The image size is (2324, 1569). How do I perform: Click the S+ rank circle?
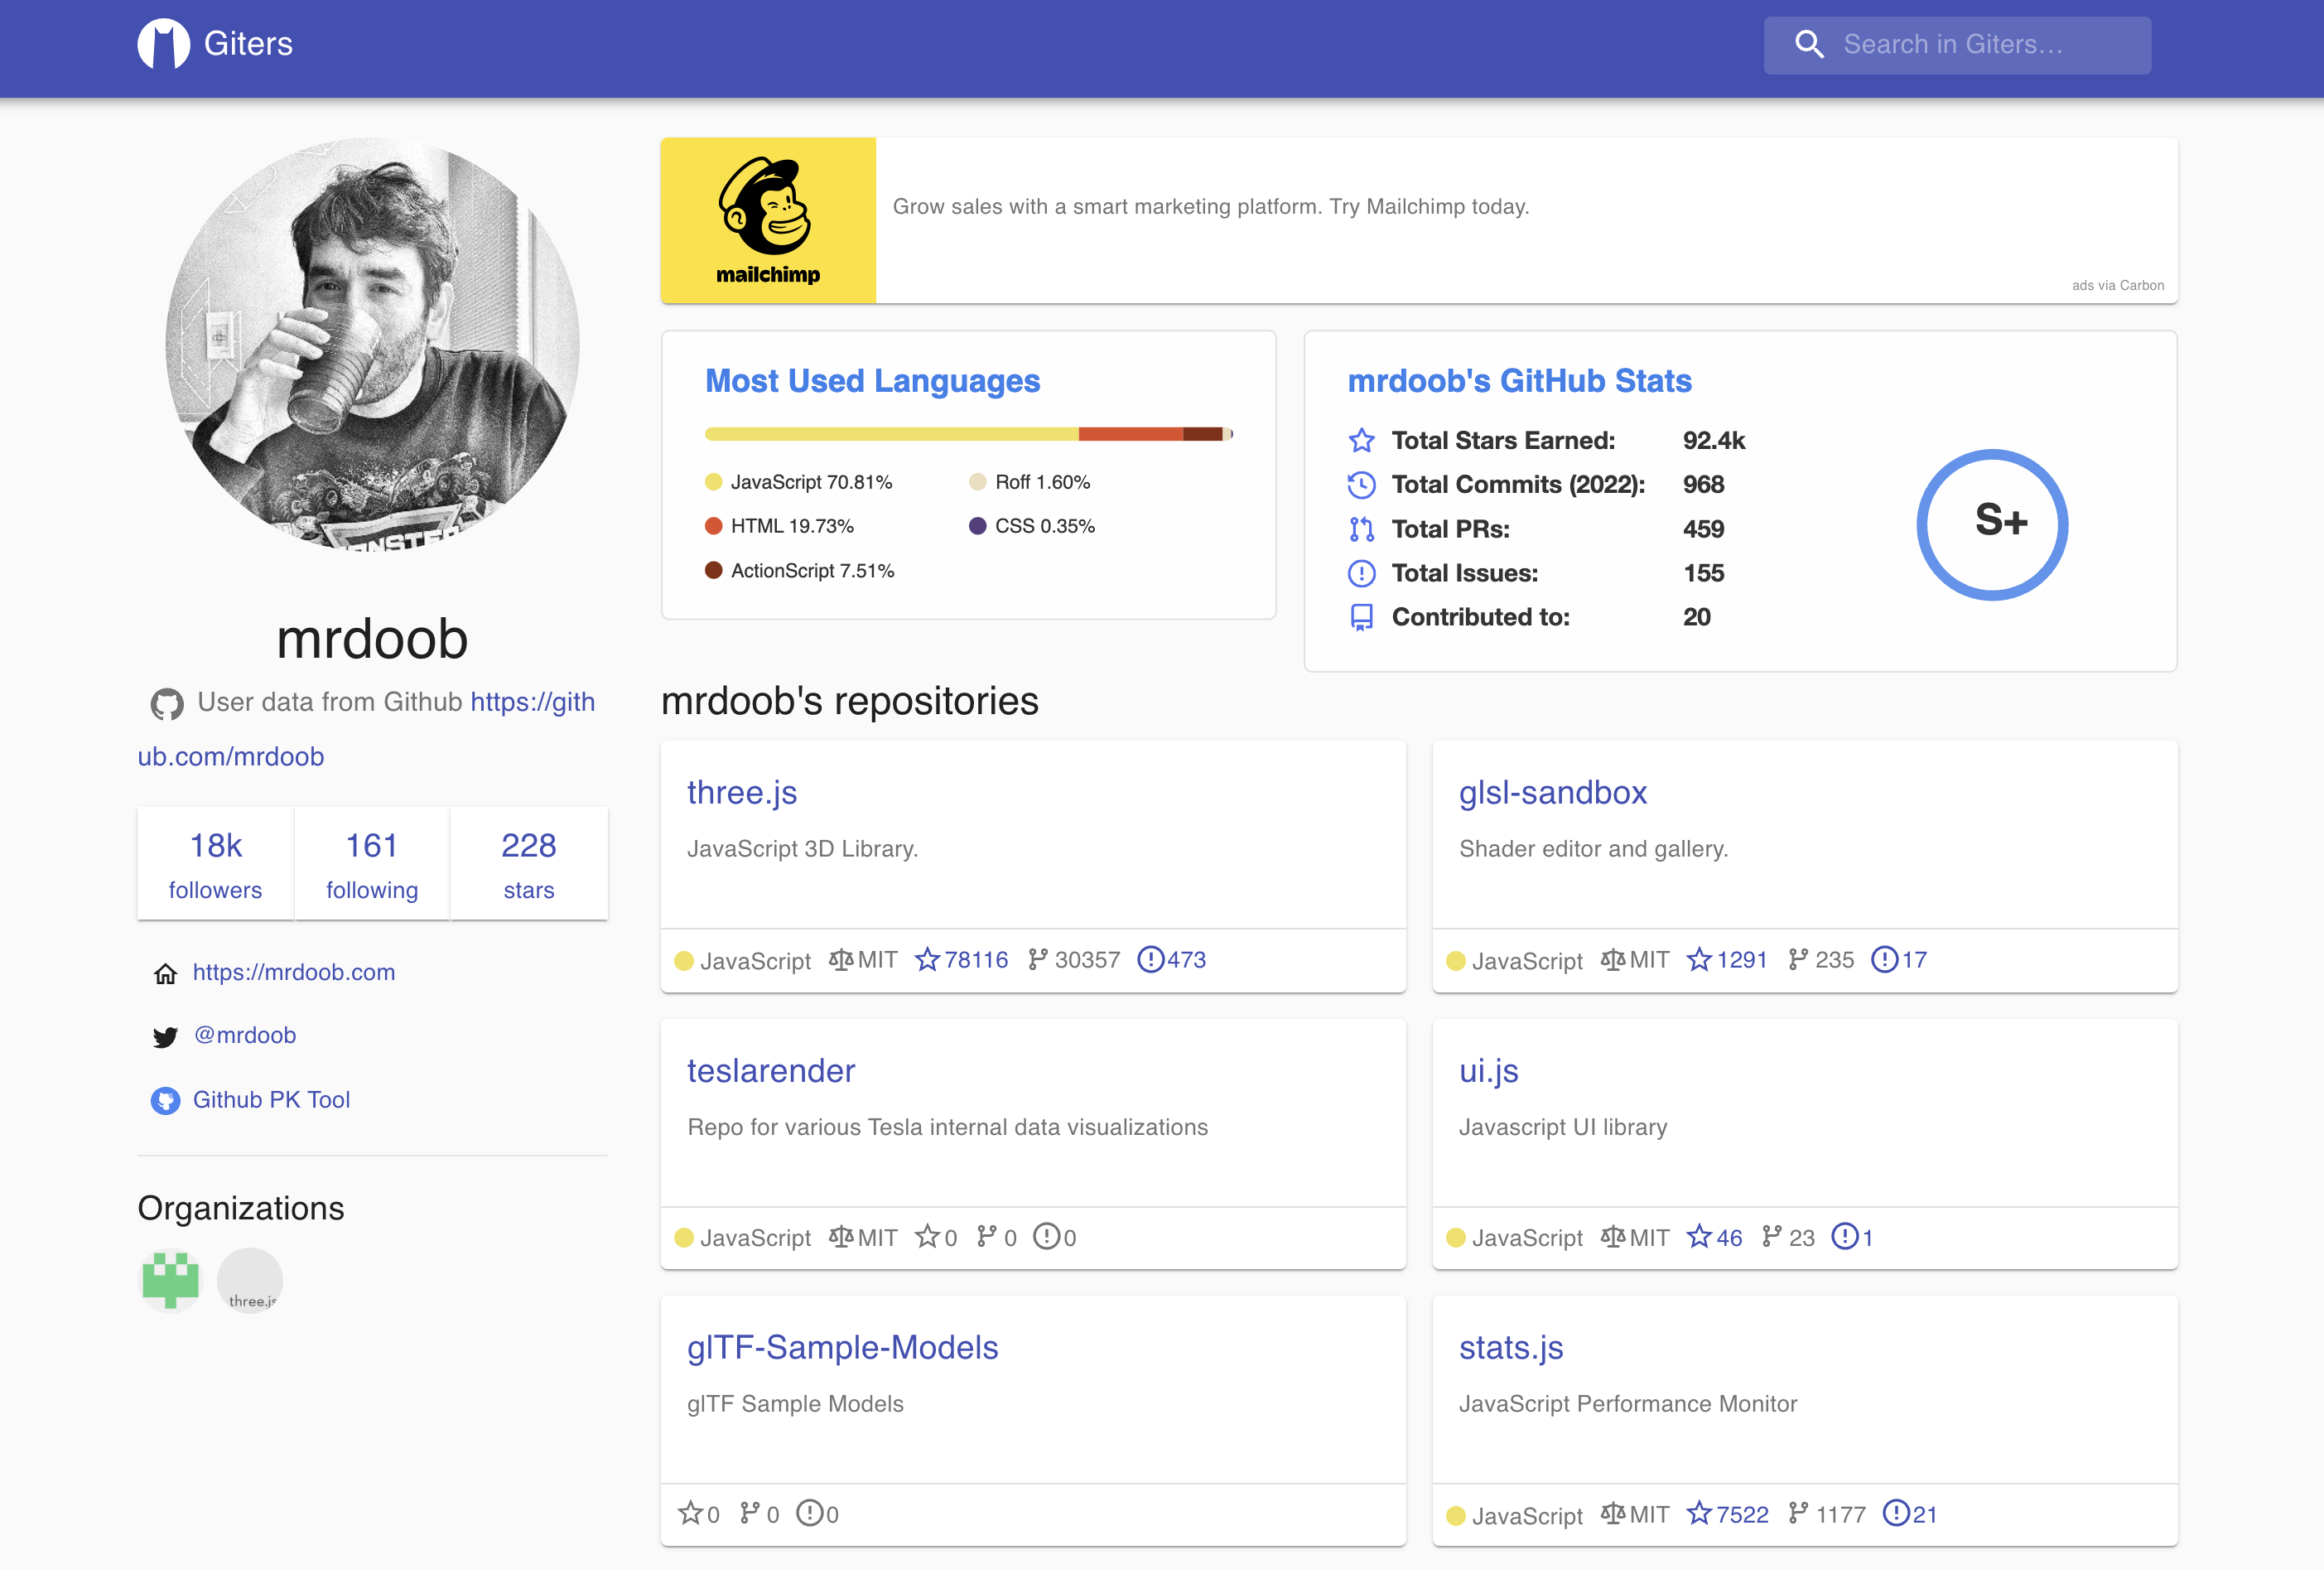(1992, 524)
